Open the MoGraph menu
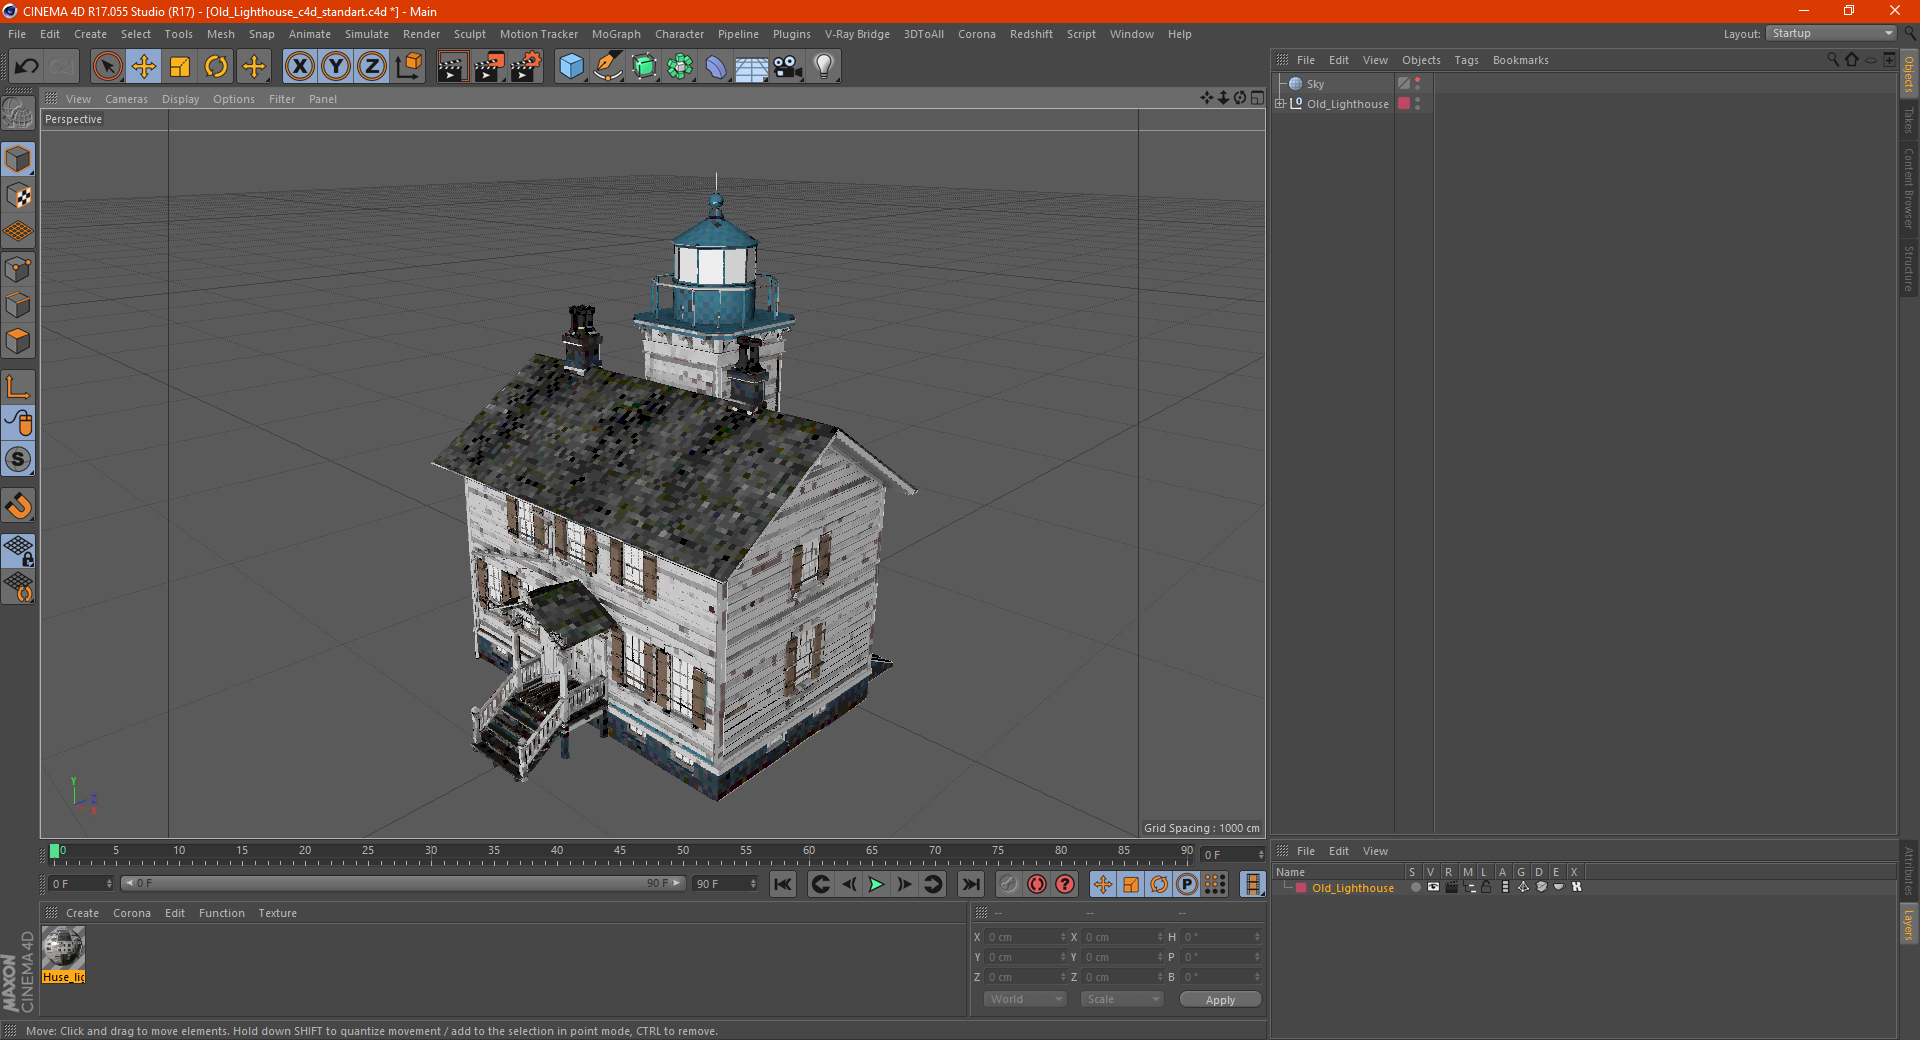 [x=616, y=34]
